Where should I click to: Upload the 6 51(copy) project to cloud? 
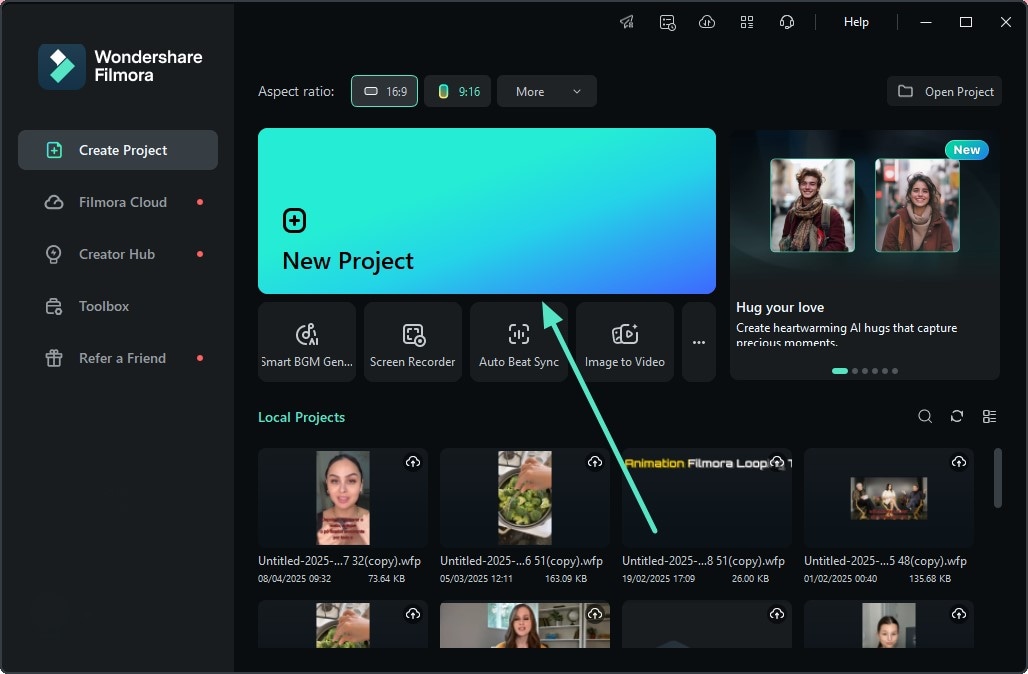click(x=595, y=462)
